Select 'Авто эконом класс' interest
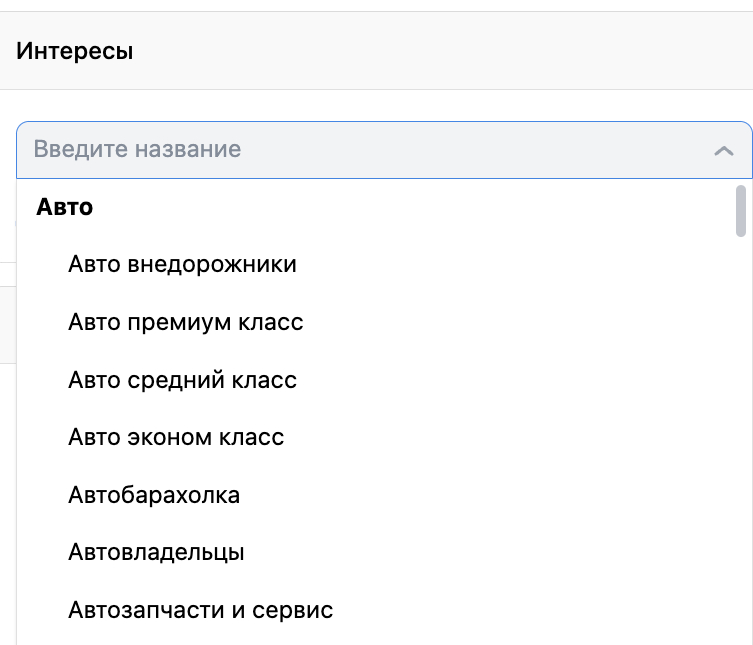 176,437
